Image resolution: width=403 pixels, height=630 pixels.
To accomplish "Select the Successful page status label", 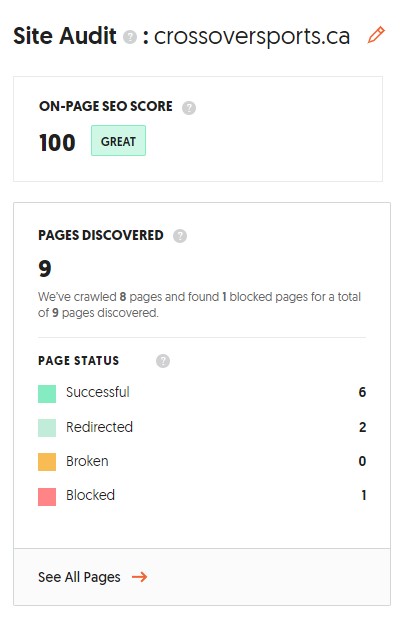I will [98, 392].
